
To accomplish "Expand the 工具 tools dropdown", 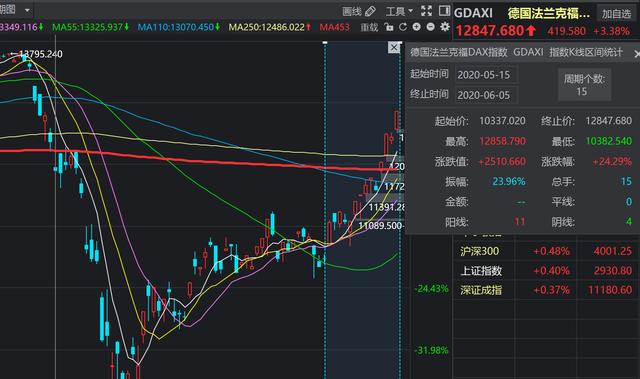I will (x=399, y=11).
